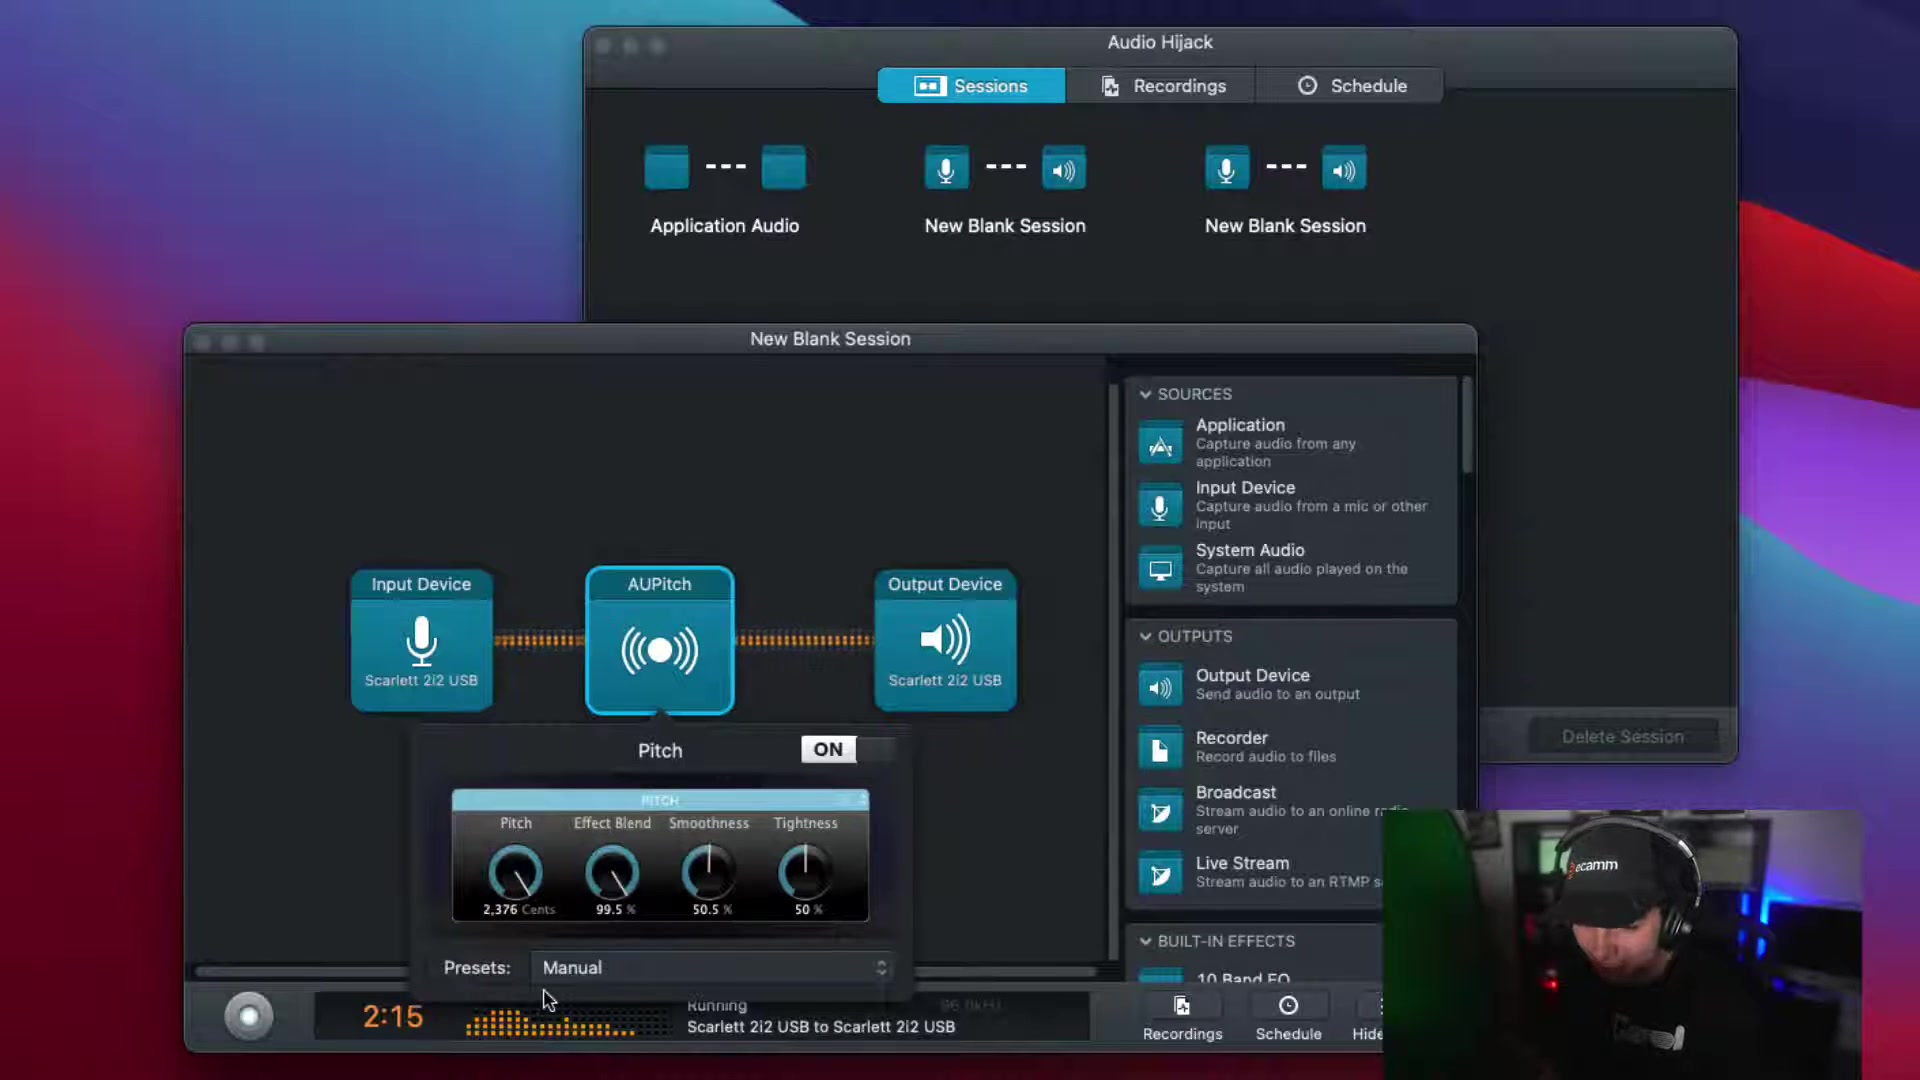
Task: Click the Delete Session button
Action: click(x=1622, y=737)
